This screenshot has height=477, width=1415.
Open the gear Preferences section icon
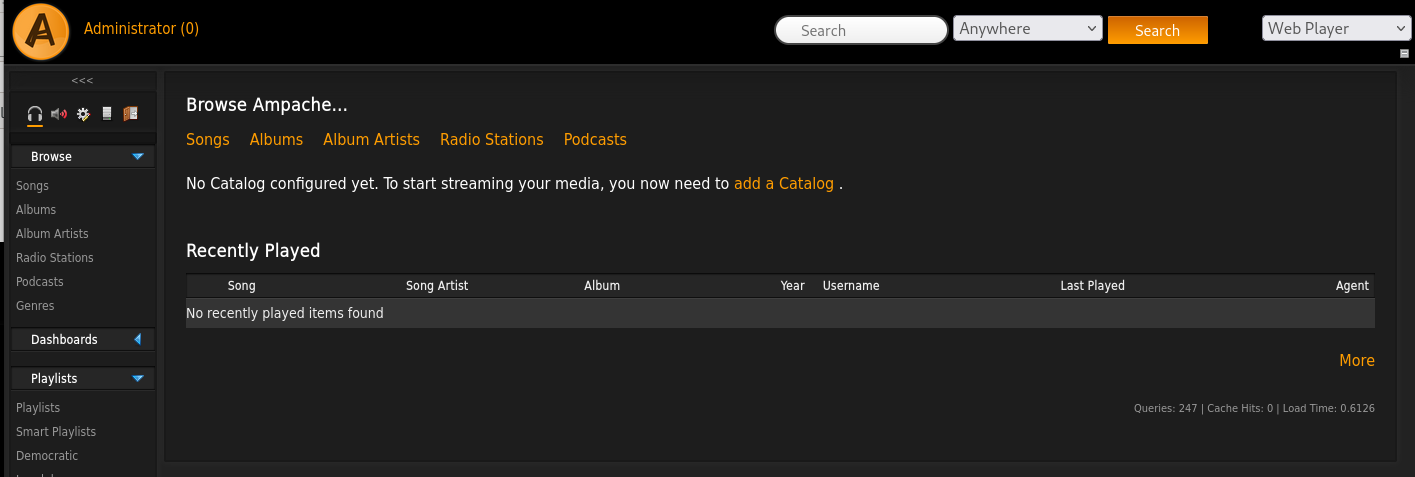tap(83, 114)
